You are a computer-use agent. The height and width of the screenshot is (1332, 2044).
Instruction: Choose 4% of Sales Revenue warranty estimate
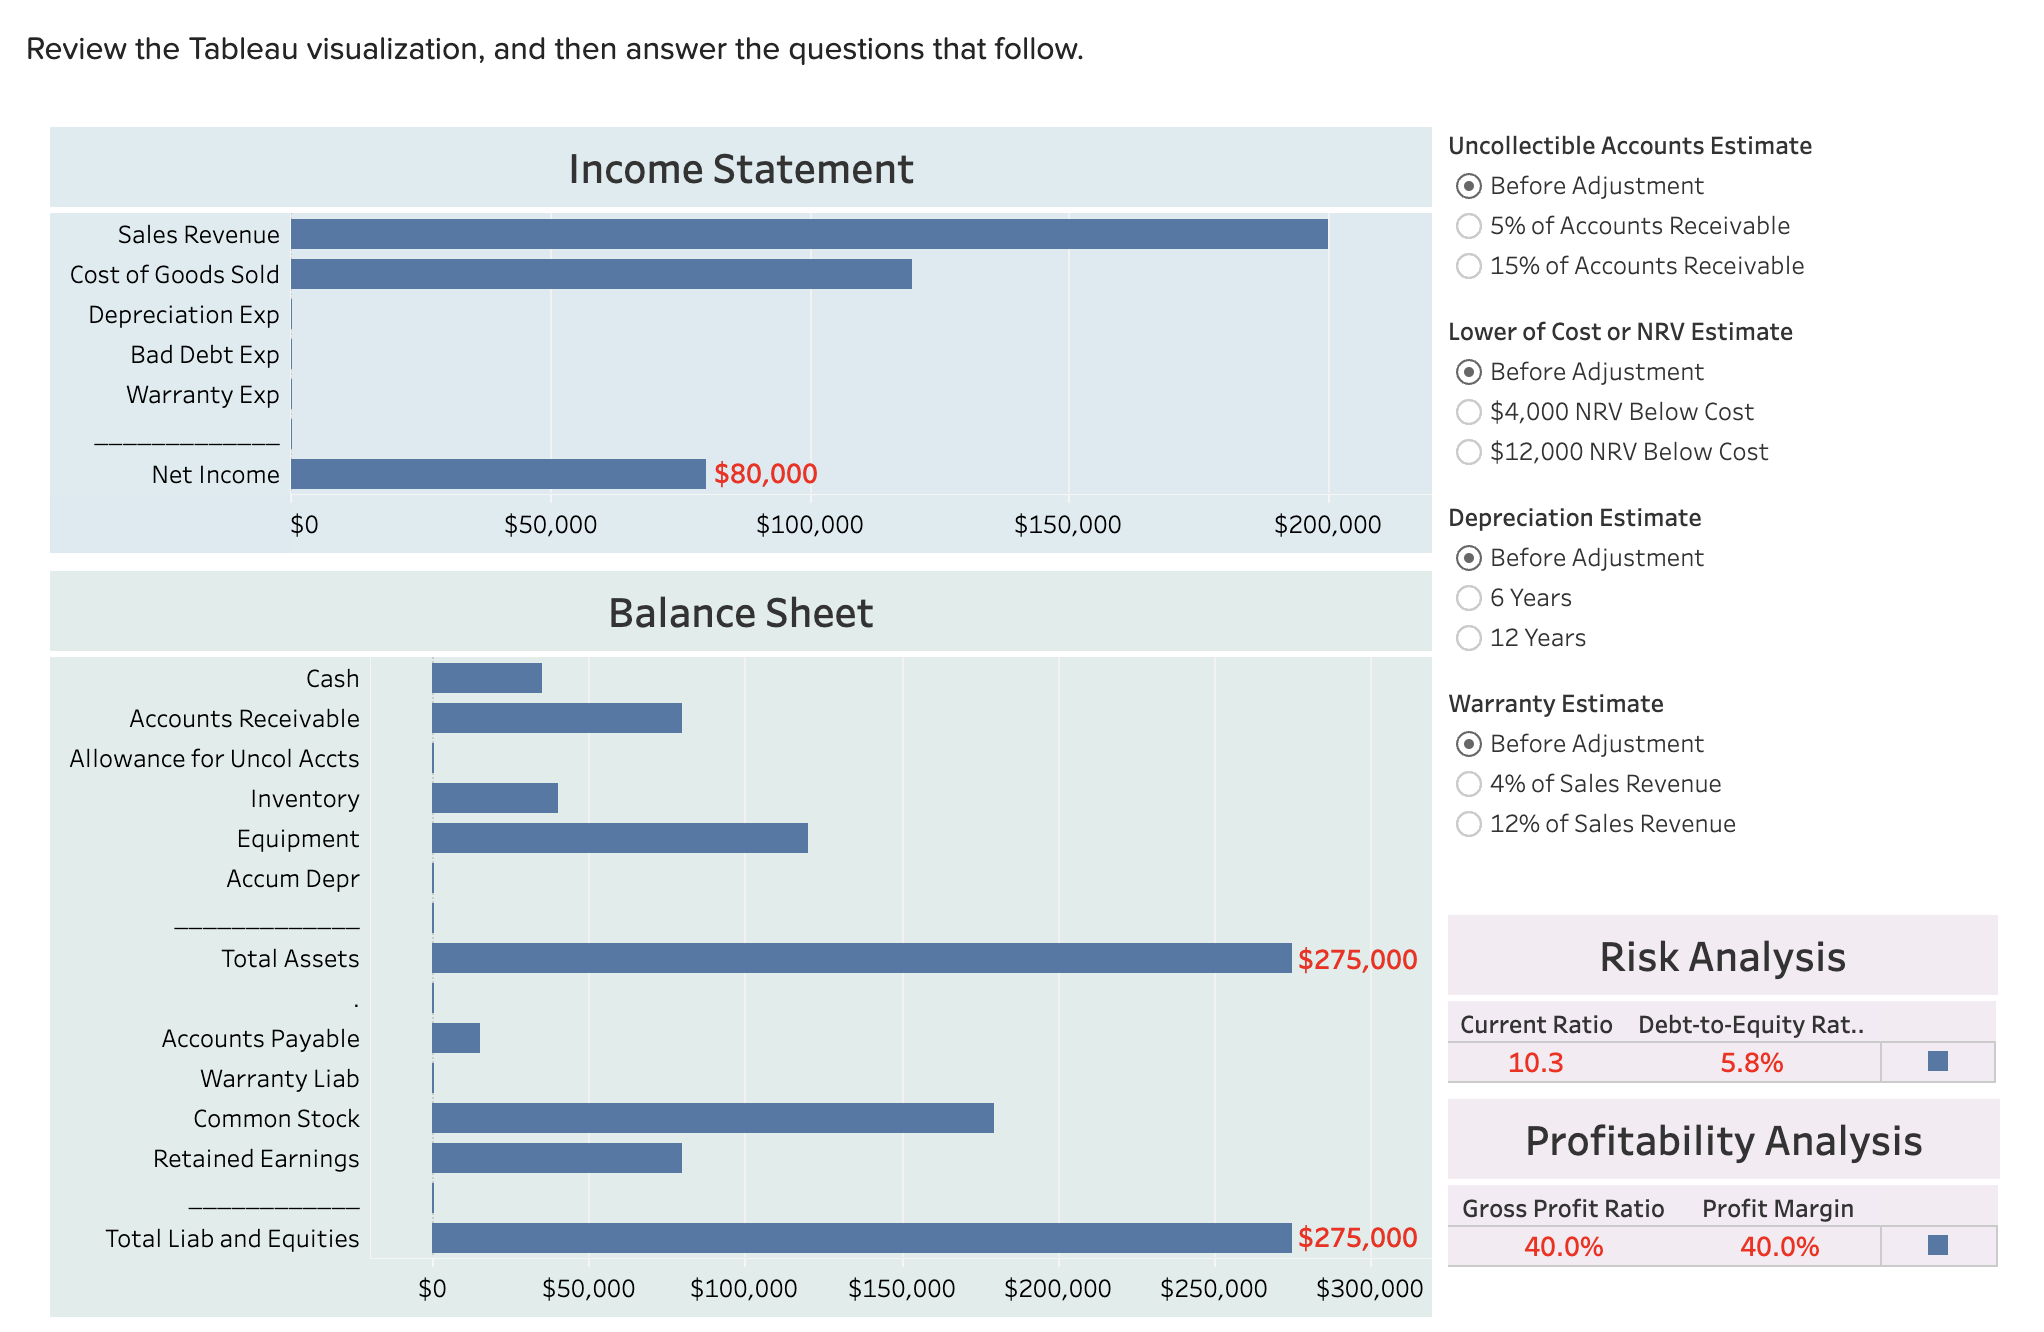[x=1468, y=783]
